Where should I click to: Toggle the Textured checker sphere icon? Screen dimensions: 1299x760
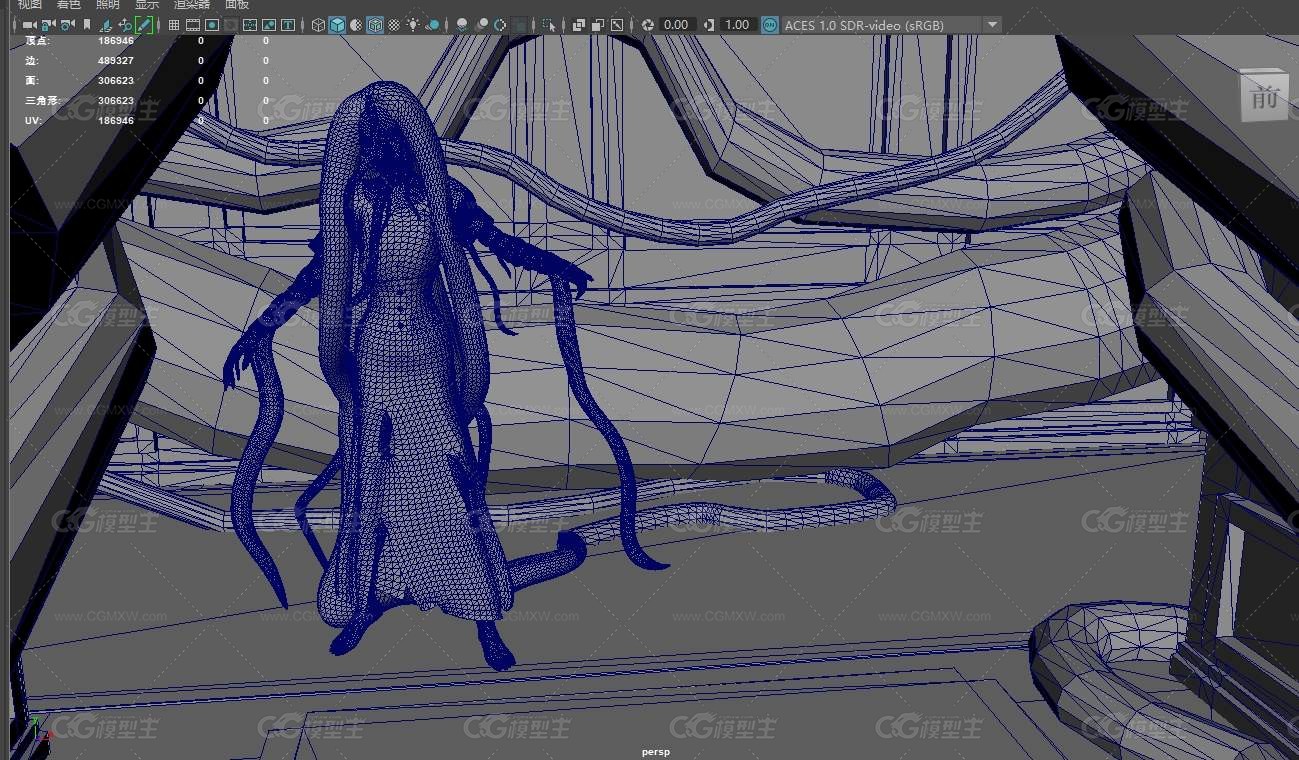[x=394, y=25]
